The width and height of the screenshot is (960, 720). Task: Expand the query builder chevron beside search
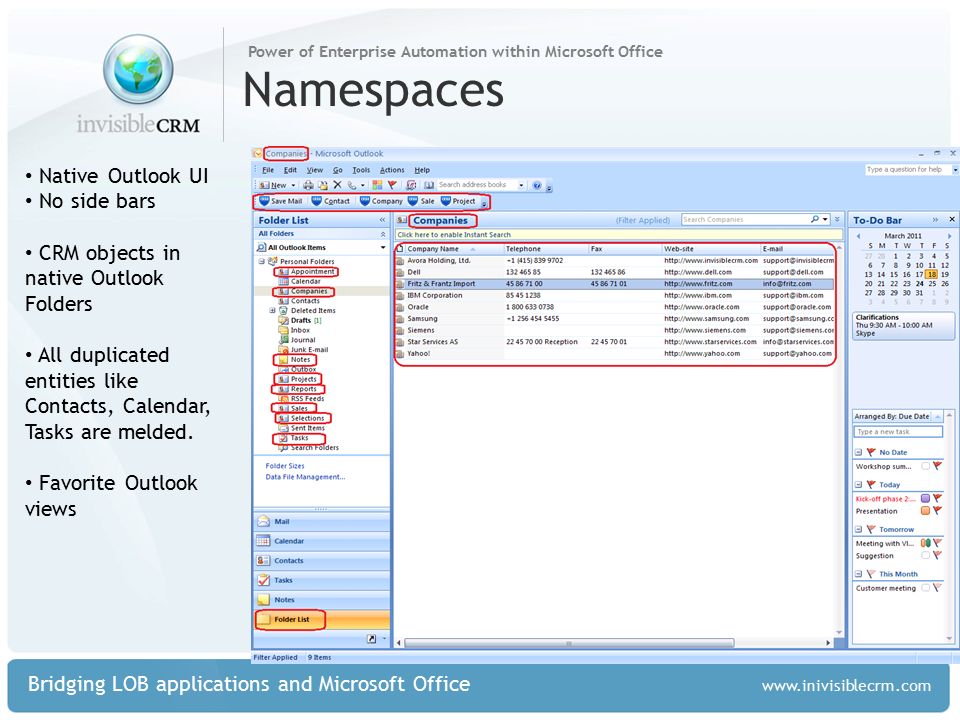click(x=837, y=219)
